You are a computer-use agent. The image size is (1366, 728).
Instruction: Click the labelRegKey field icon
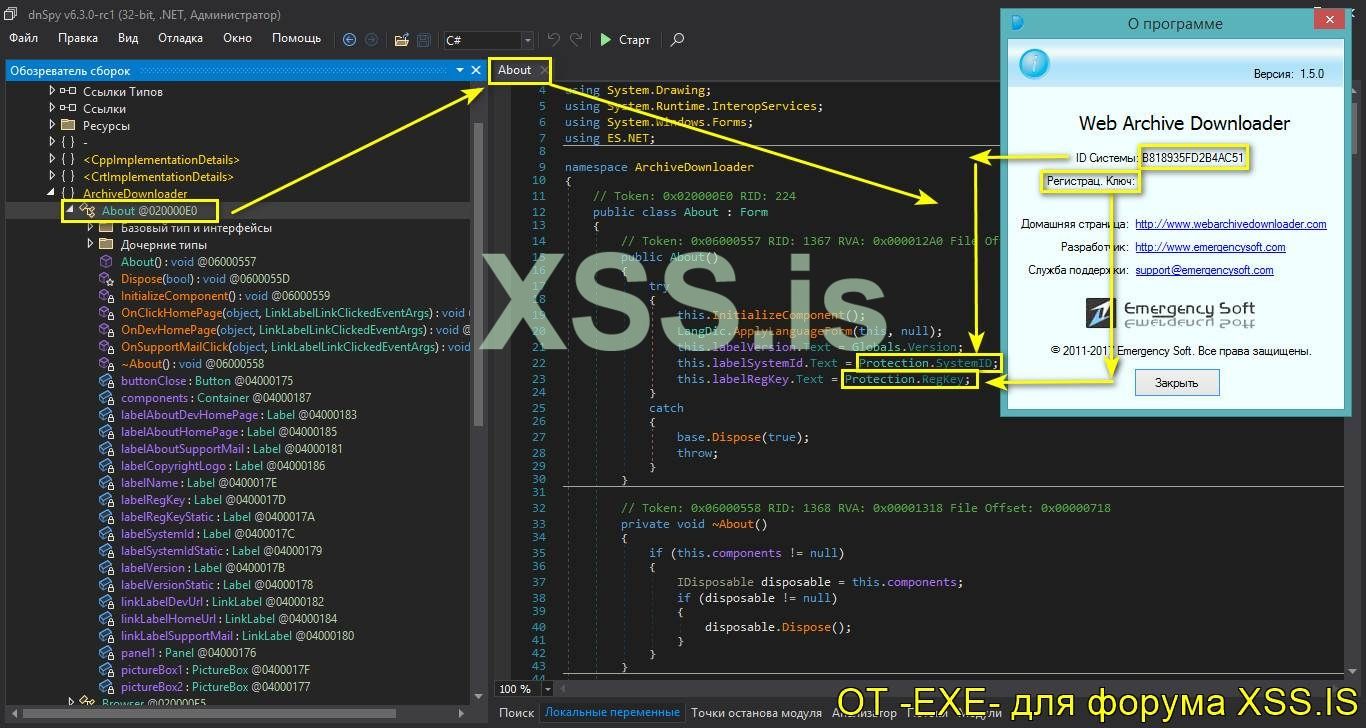tap(106, 500)
